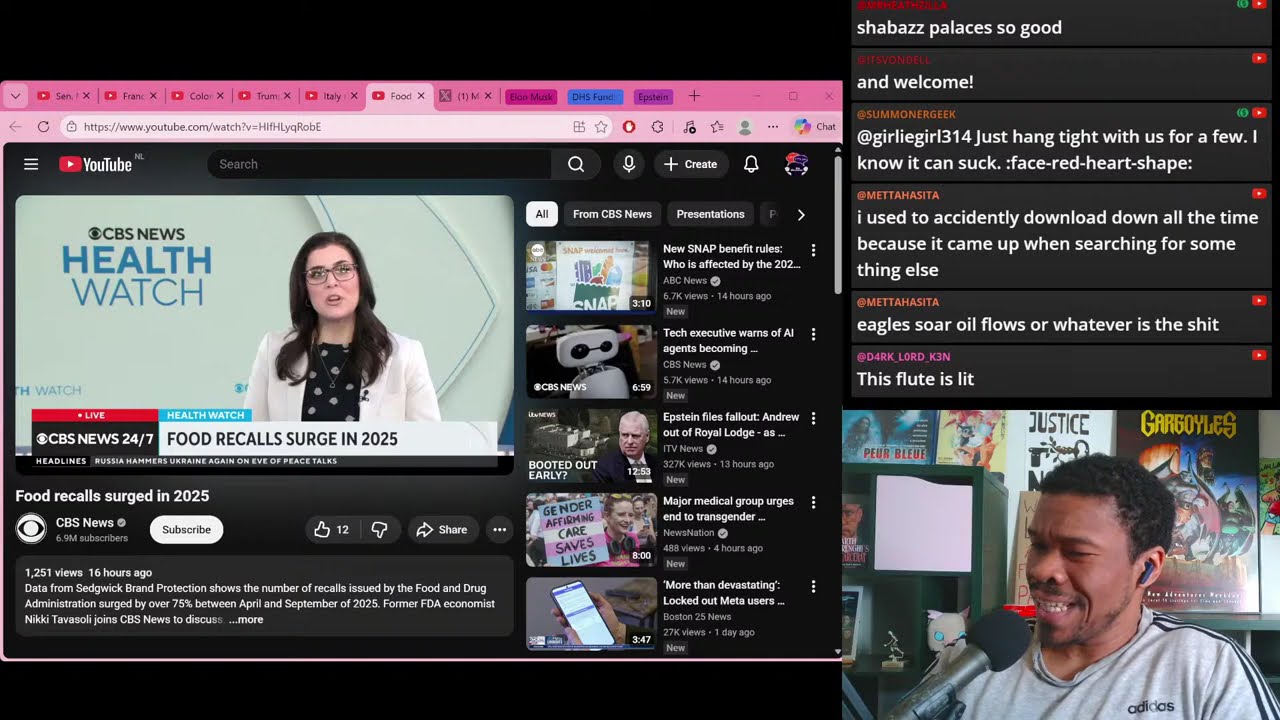The height and width of the screenshot is (720, 1280).
Task: Open options for Epstein files fallout video
Action: tap(813, 418)
